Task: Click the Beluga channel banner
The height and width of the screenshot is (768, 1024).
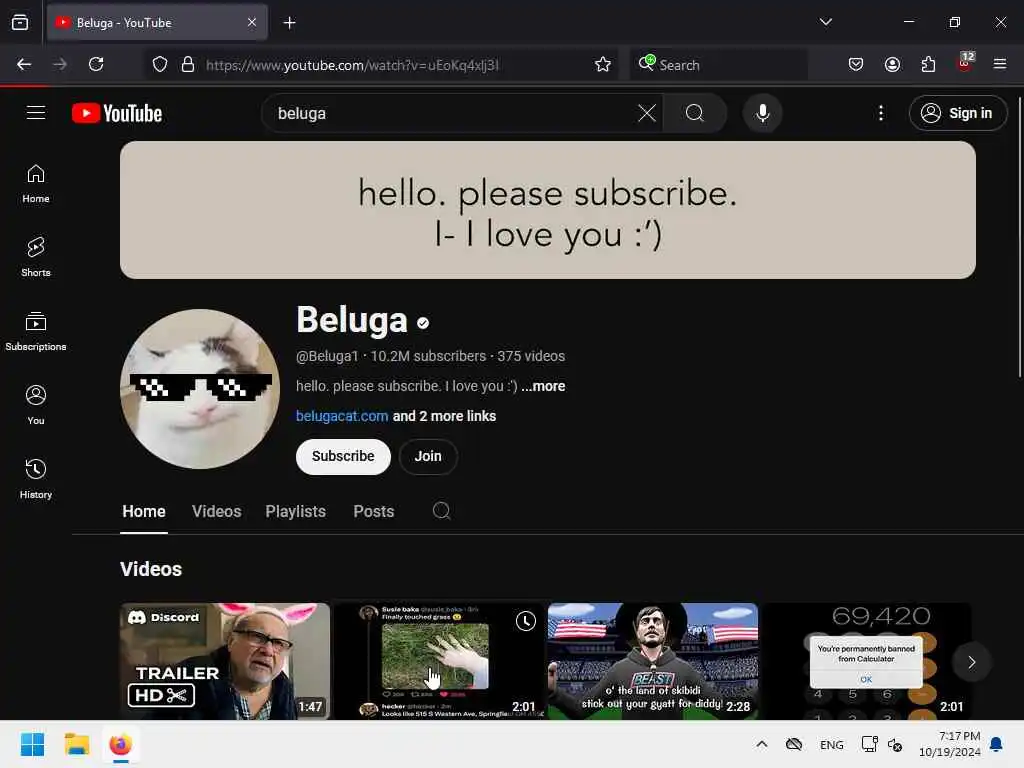Action: pos(548,210)
